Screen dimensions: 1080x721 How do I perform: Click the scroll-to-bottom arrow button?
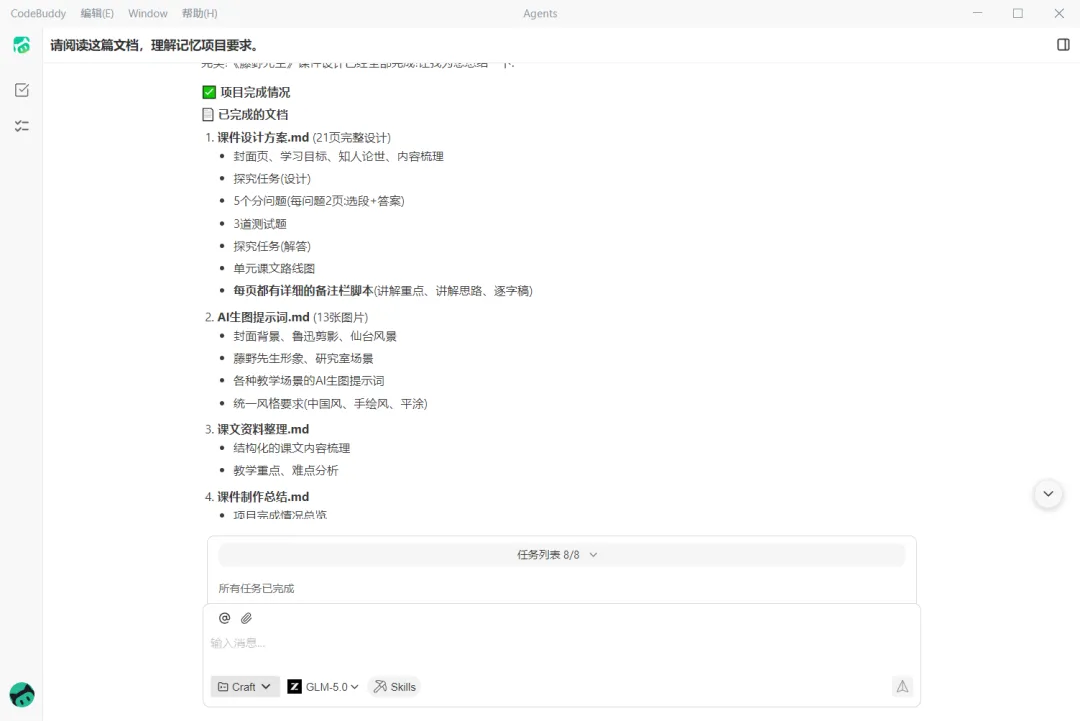click(x=1048, y=494)
